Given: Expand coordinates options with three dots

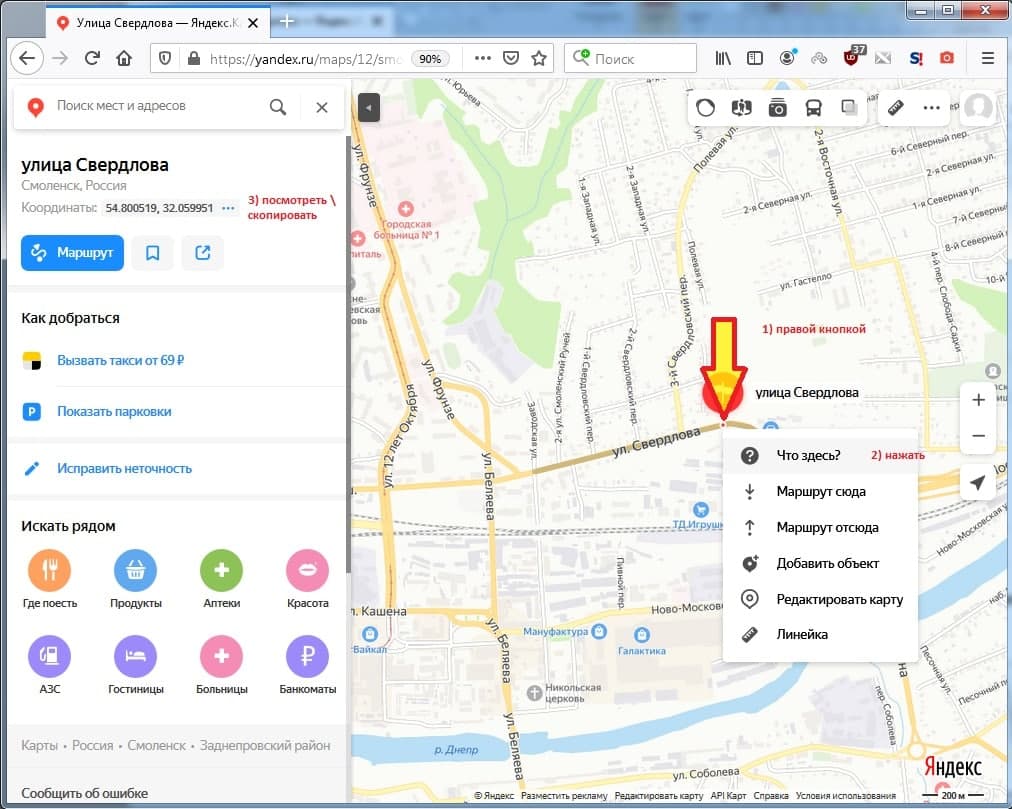Looking at the screenshot, I should (x=228, y=208).
